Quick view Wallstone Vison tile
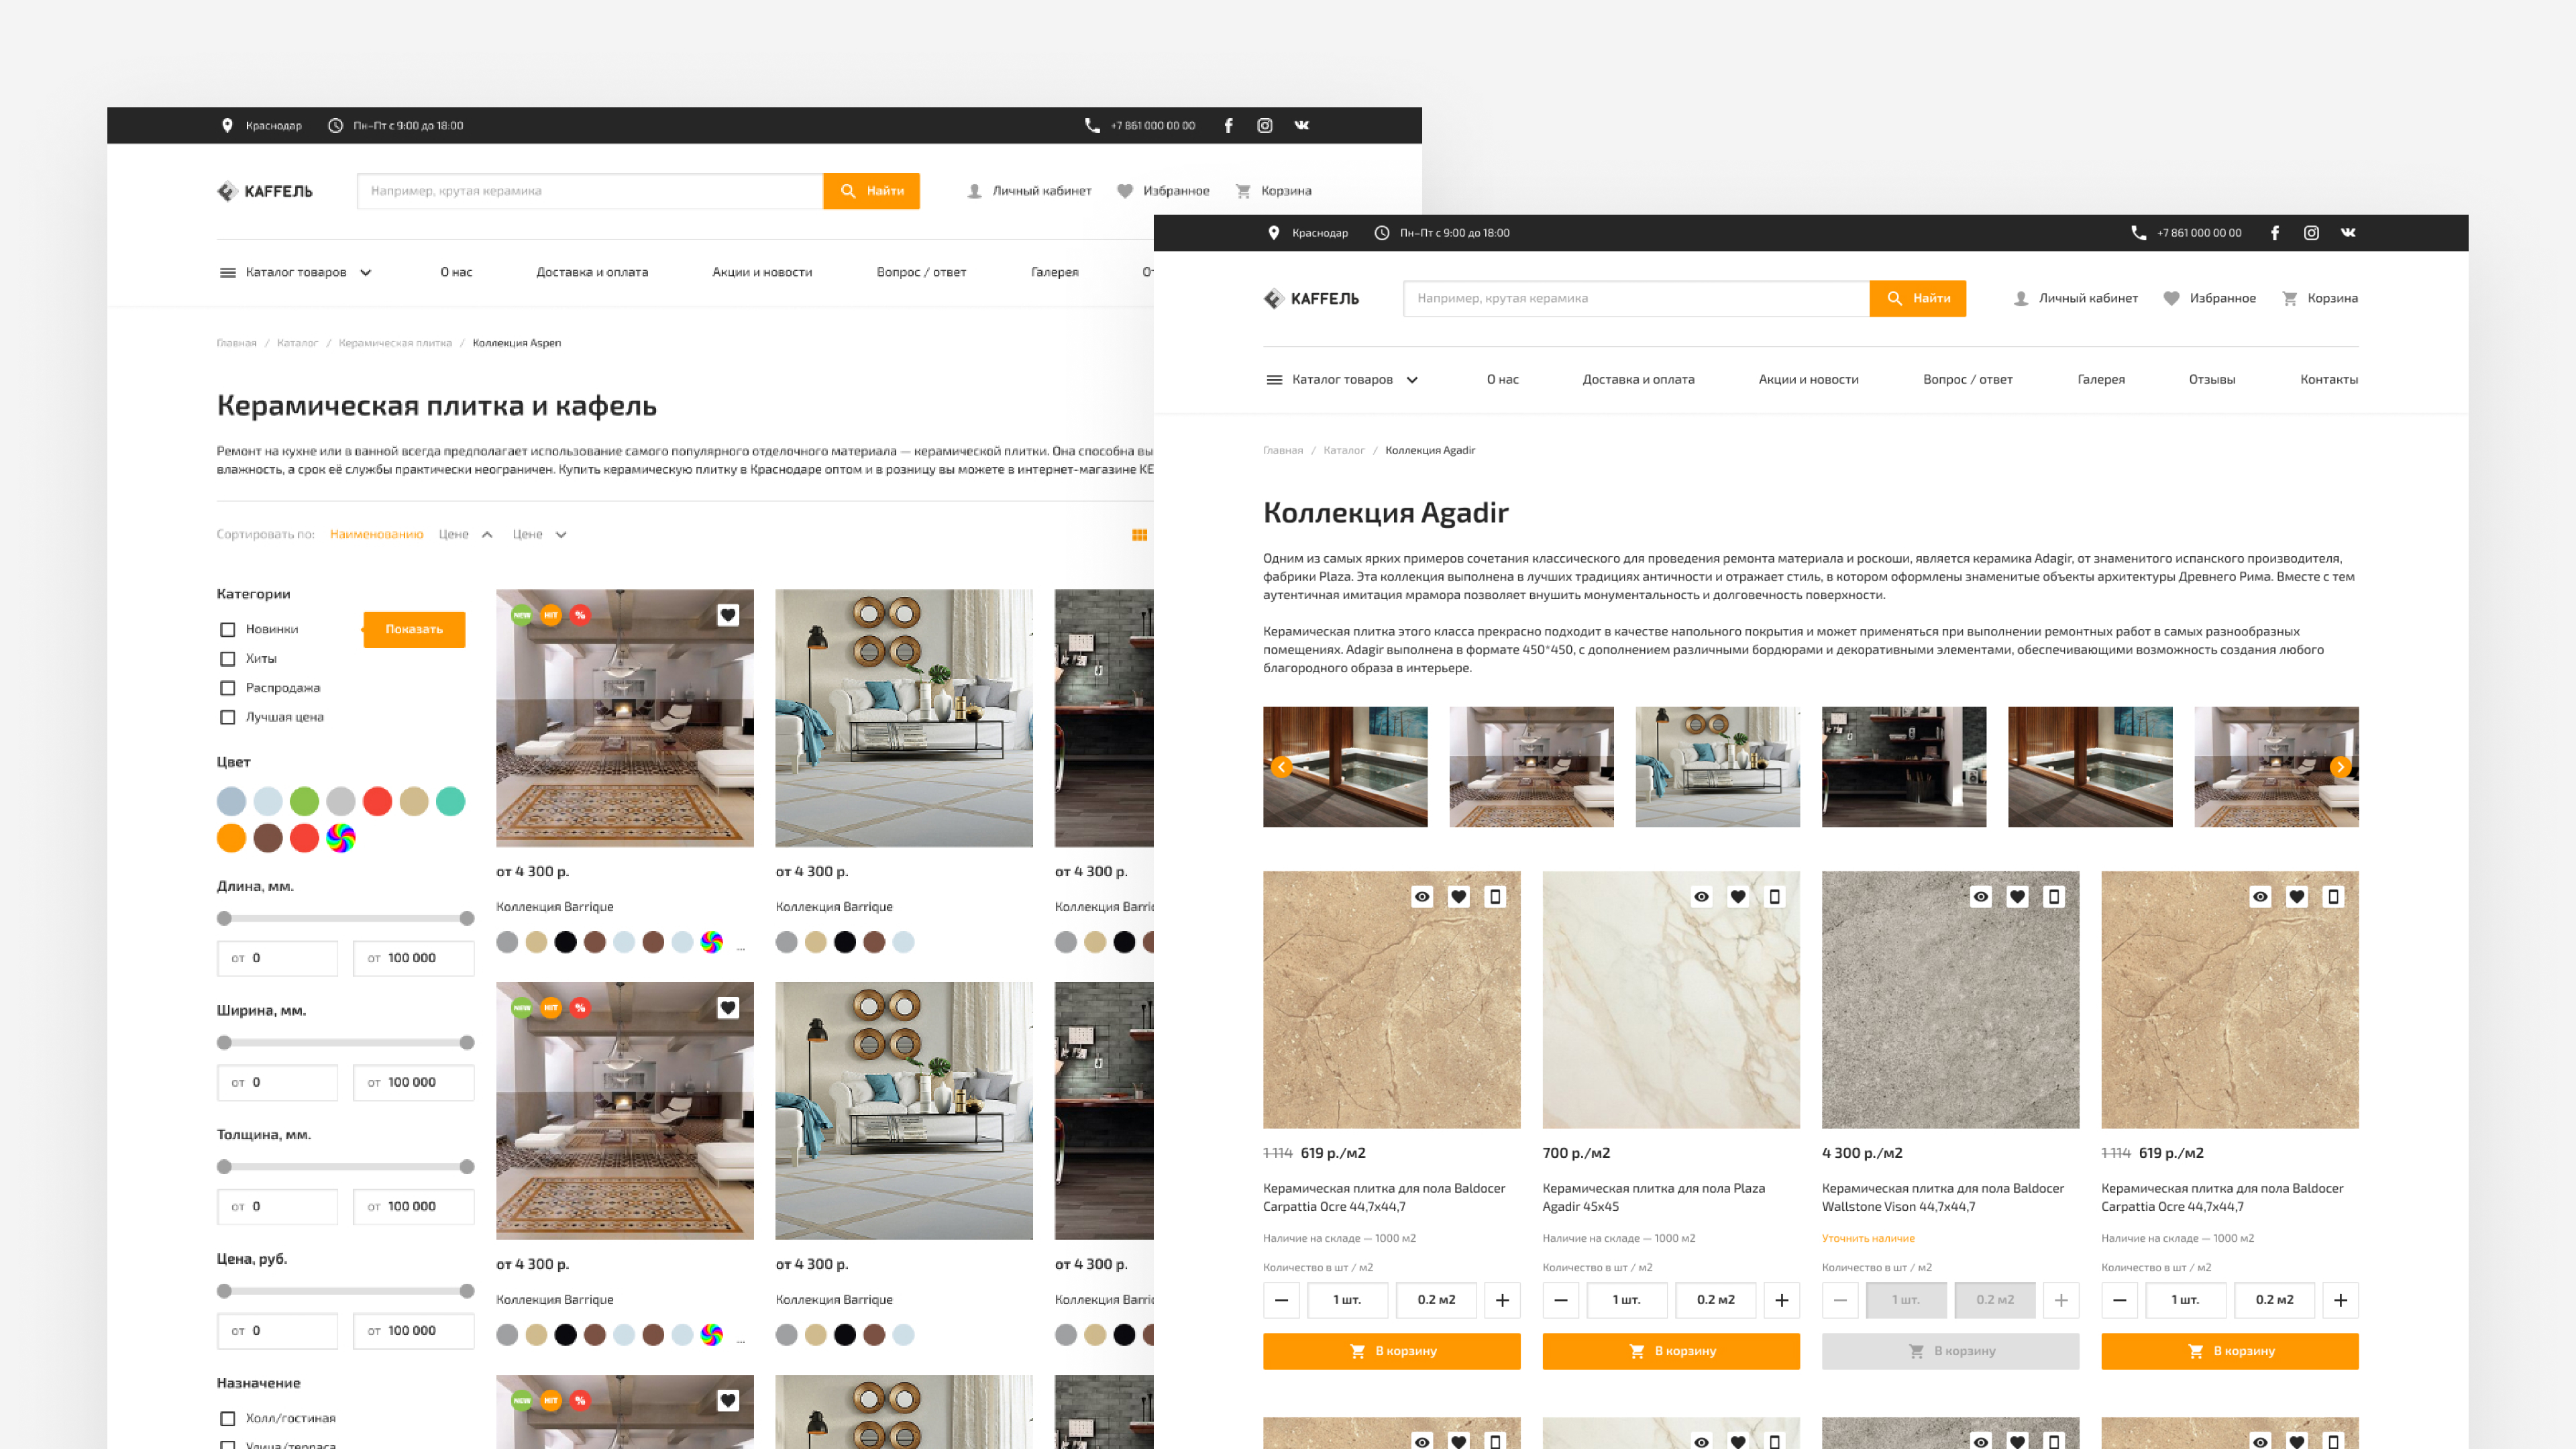Screen dimensions: 2576x1449 [x=1980, y=897]
